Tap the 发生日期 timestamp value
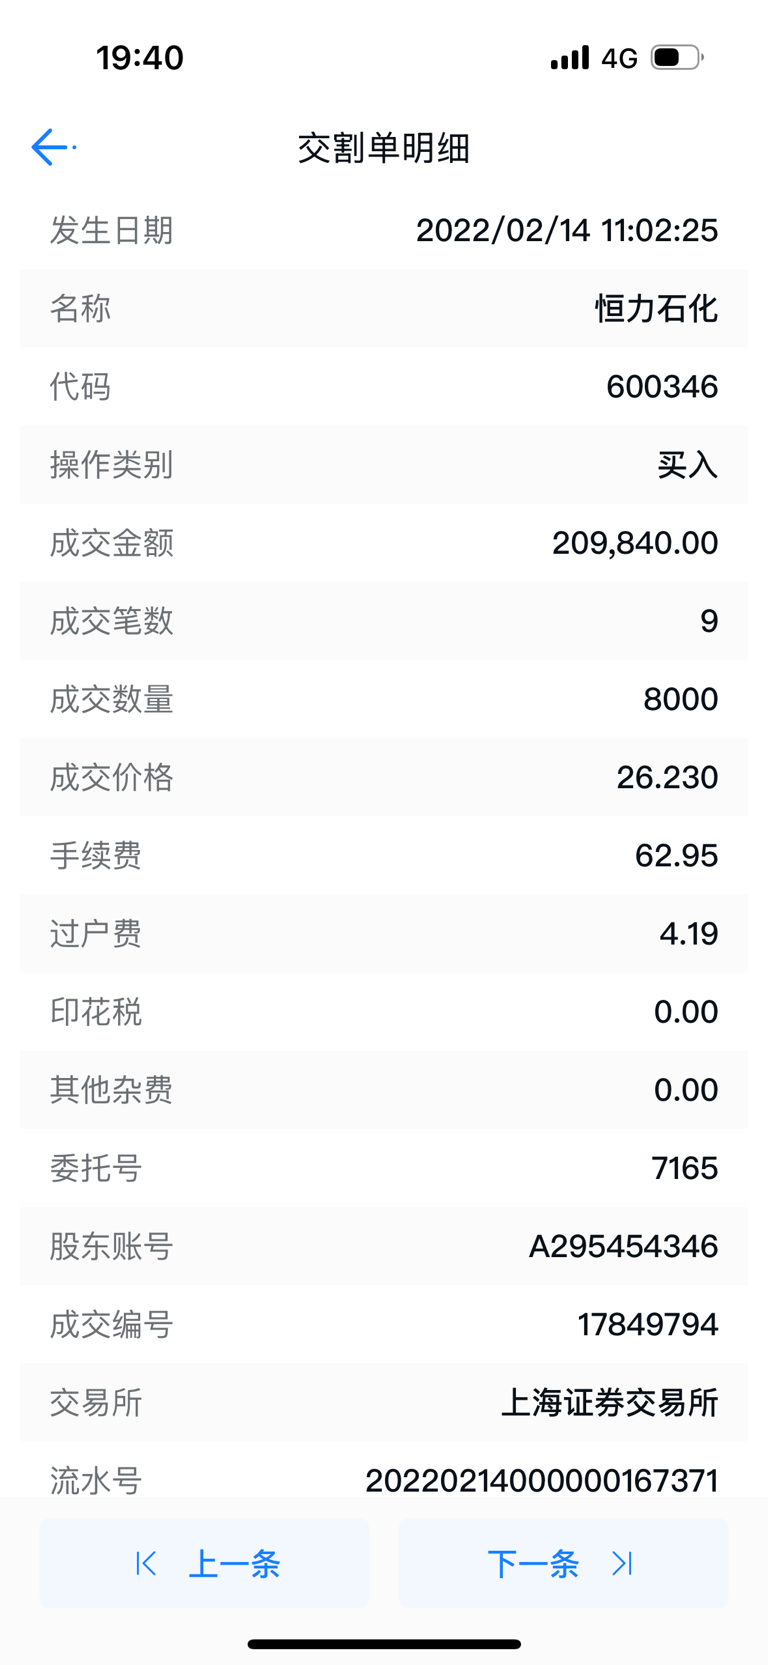The height and width of the screenshot is (1665, 769). pos(567,230)
